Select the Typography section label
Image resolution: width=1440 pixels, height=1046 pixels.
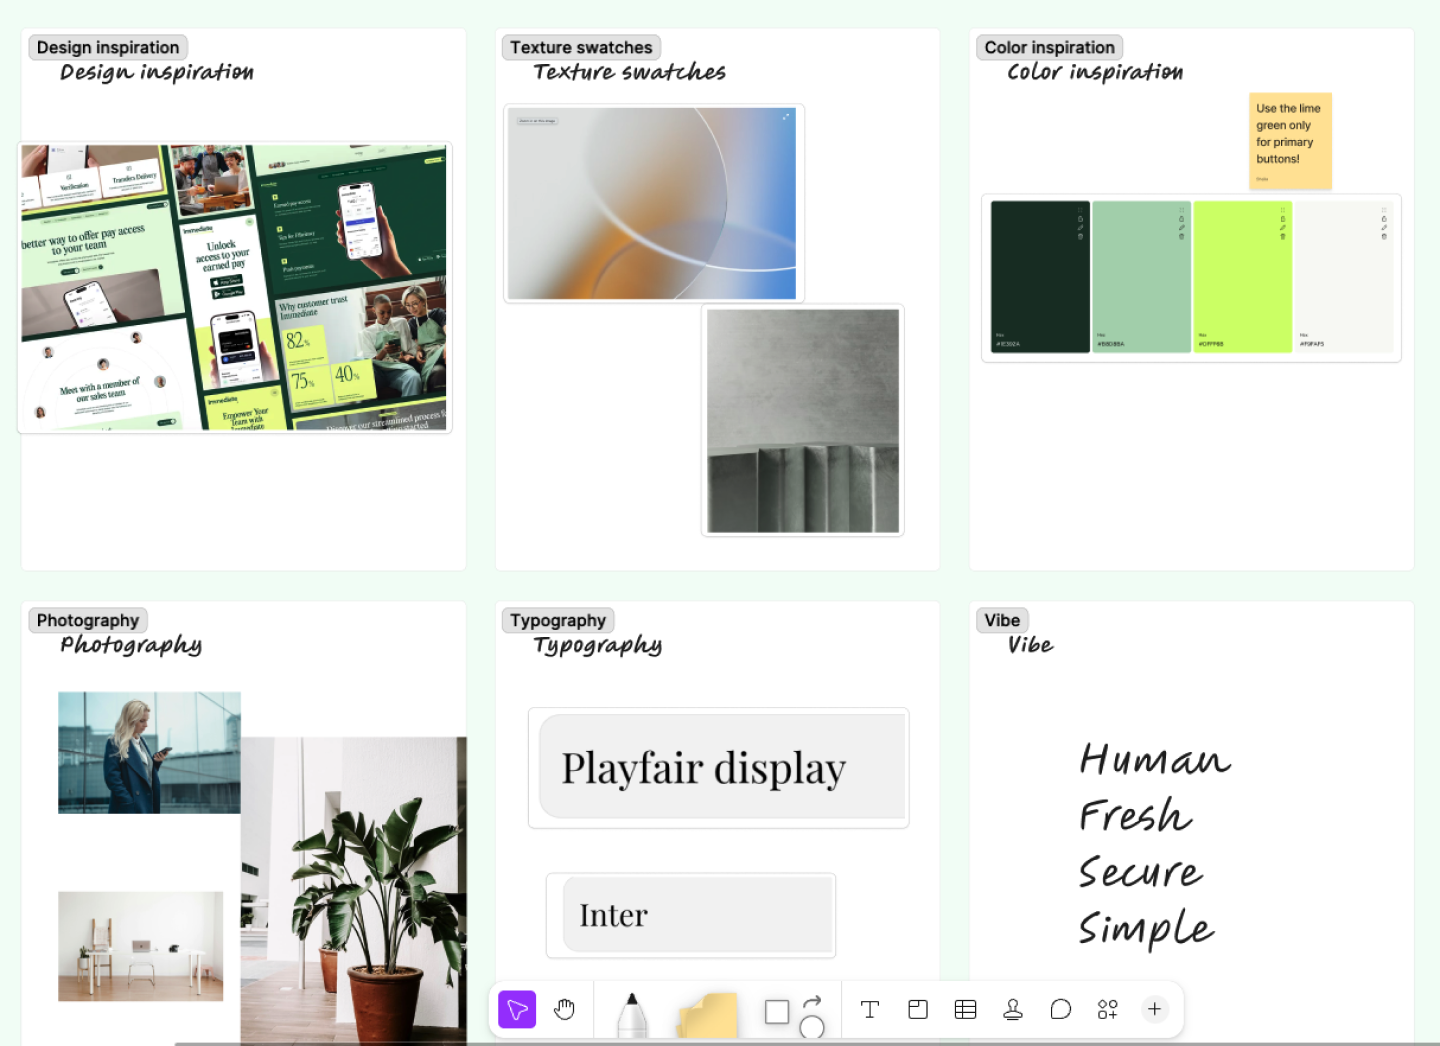(557, 620)
